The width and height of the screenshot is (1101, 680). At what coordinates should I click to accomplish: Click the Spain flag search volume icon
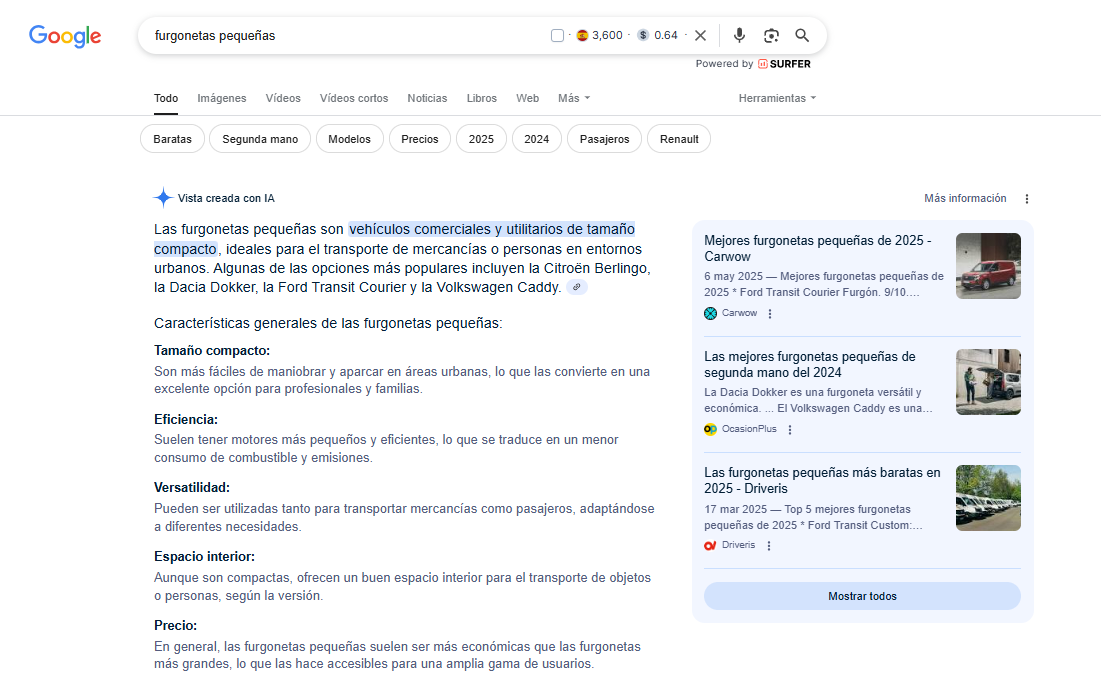point(582,35)
